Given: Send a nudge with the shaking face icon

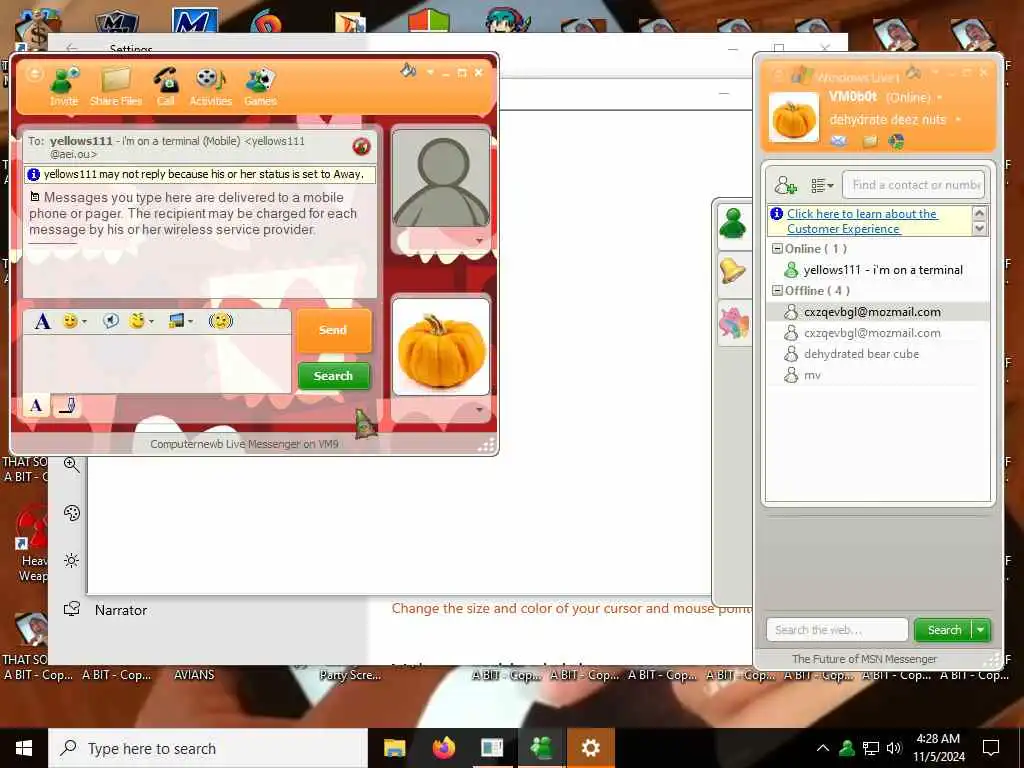Looking at the screenshot, I should (x=221, y=321).
